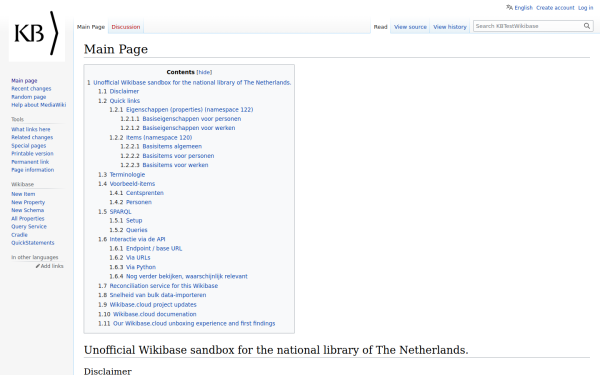Viewport: 600px width, 375px height.
Task: Open Printable version
Action: (x=32, y=153)
